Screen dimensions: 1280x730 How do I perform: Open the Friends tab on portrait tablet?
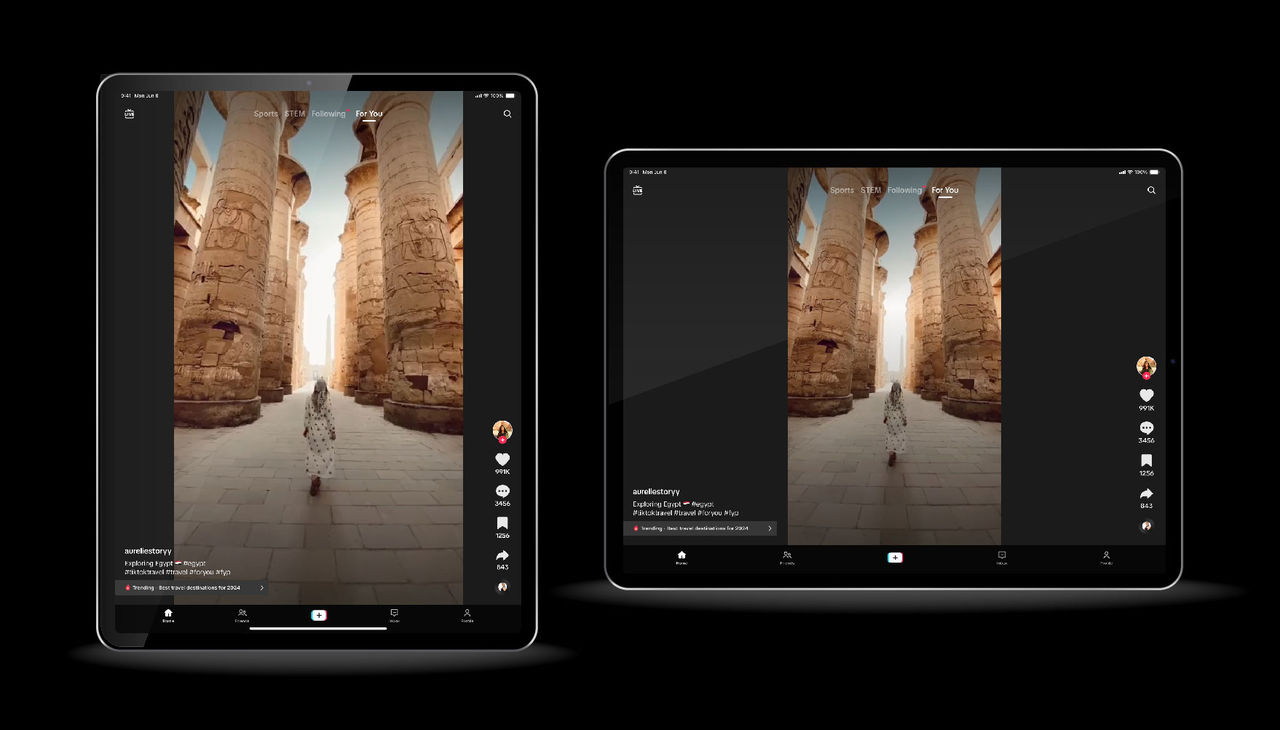(242, 614)
